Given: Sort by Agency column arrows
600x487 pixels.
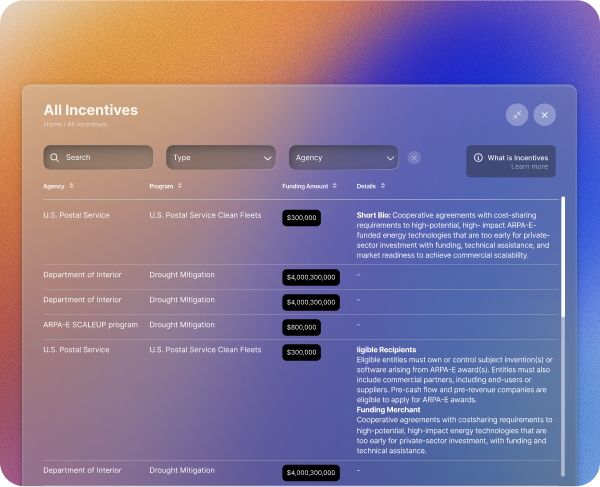Looking at the screenshot, I should [71, 186].
